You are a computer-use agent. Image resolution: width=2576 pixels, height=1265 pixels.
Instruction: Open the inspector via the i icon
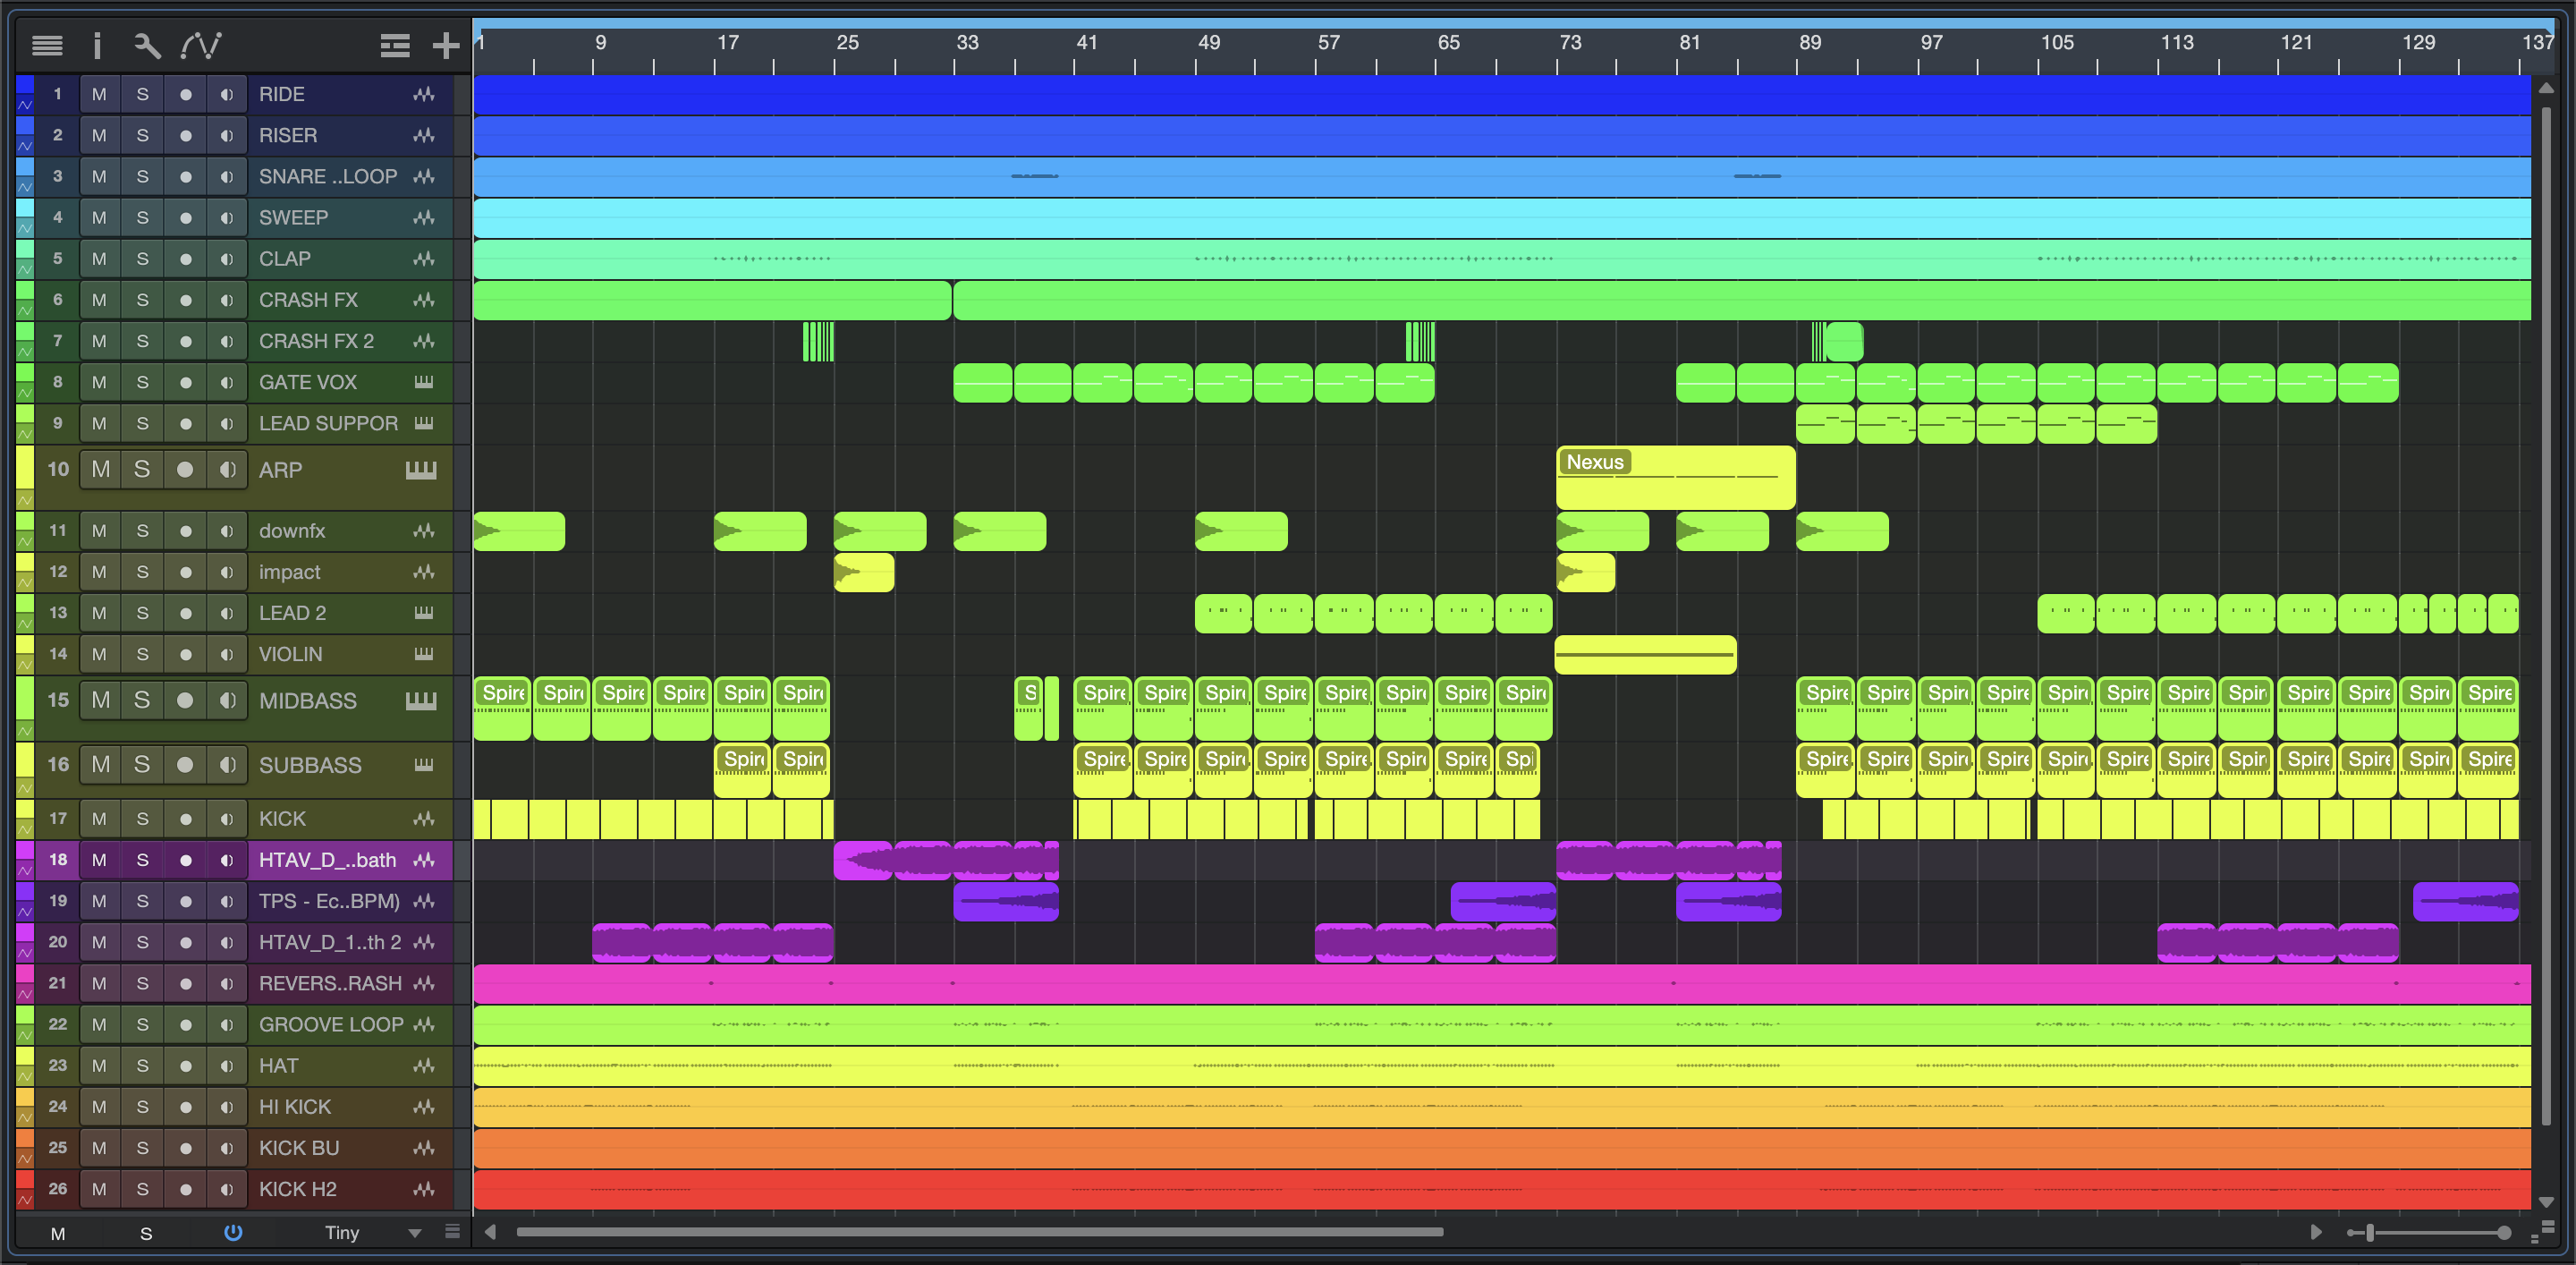(x=97, y=45)
